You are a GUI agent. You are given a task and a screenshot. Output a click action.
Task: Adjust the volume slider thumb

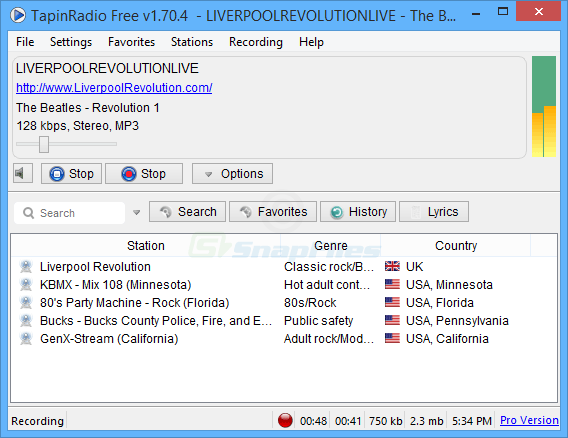pyautogui.click(x=44, y=144)
